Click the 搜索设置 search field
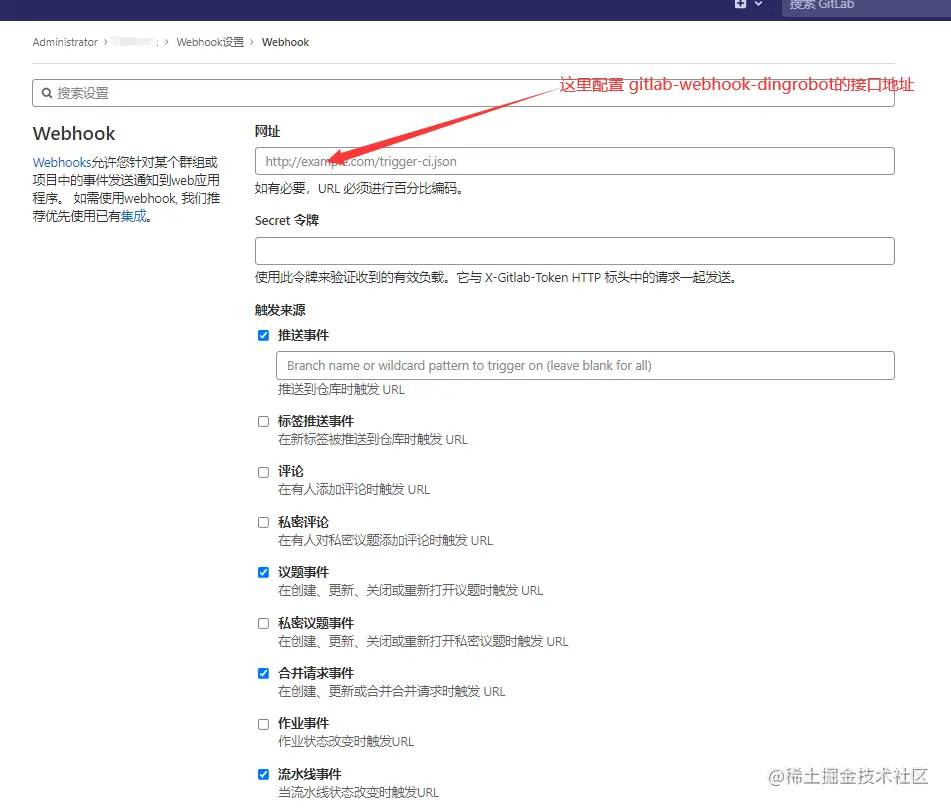951x809 pixels. [x=463, y=93]
